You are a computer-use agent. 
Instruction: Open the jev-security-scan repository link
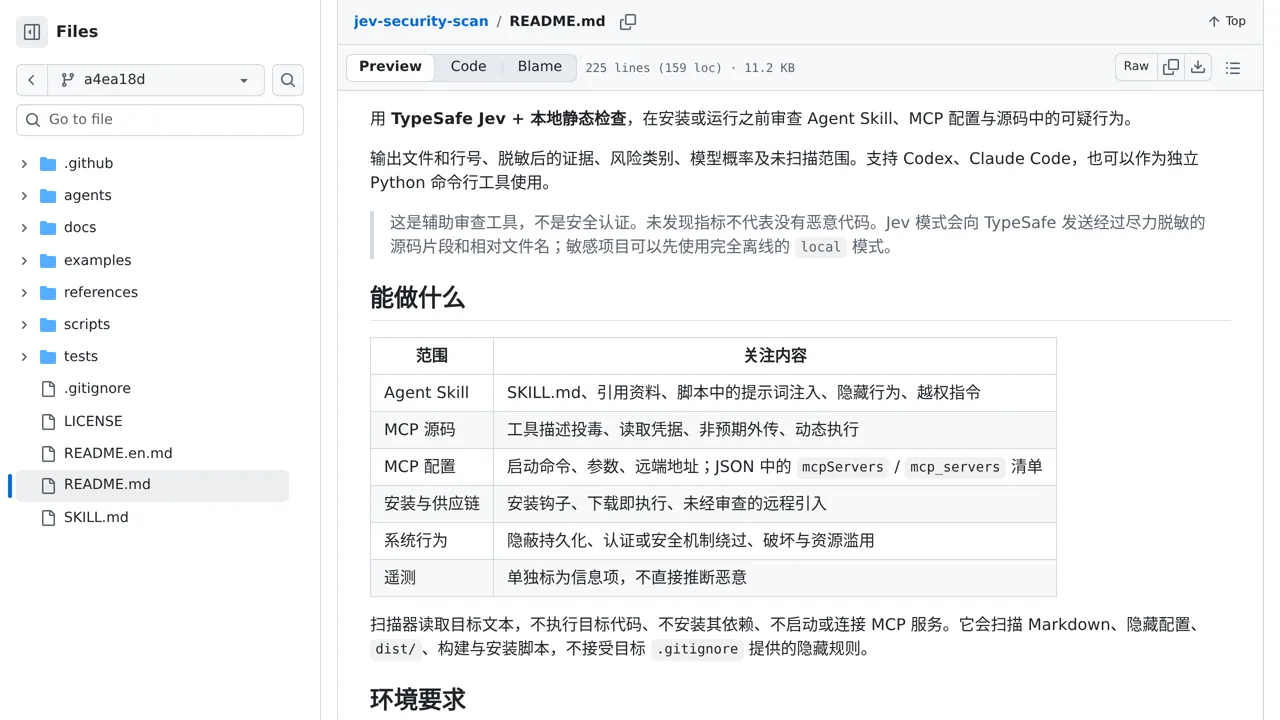point(421,21)
